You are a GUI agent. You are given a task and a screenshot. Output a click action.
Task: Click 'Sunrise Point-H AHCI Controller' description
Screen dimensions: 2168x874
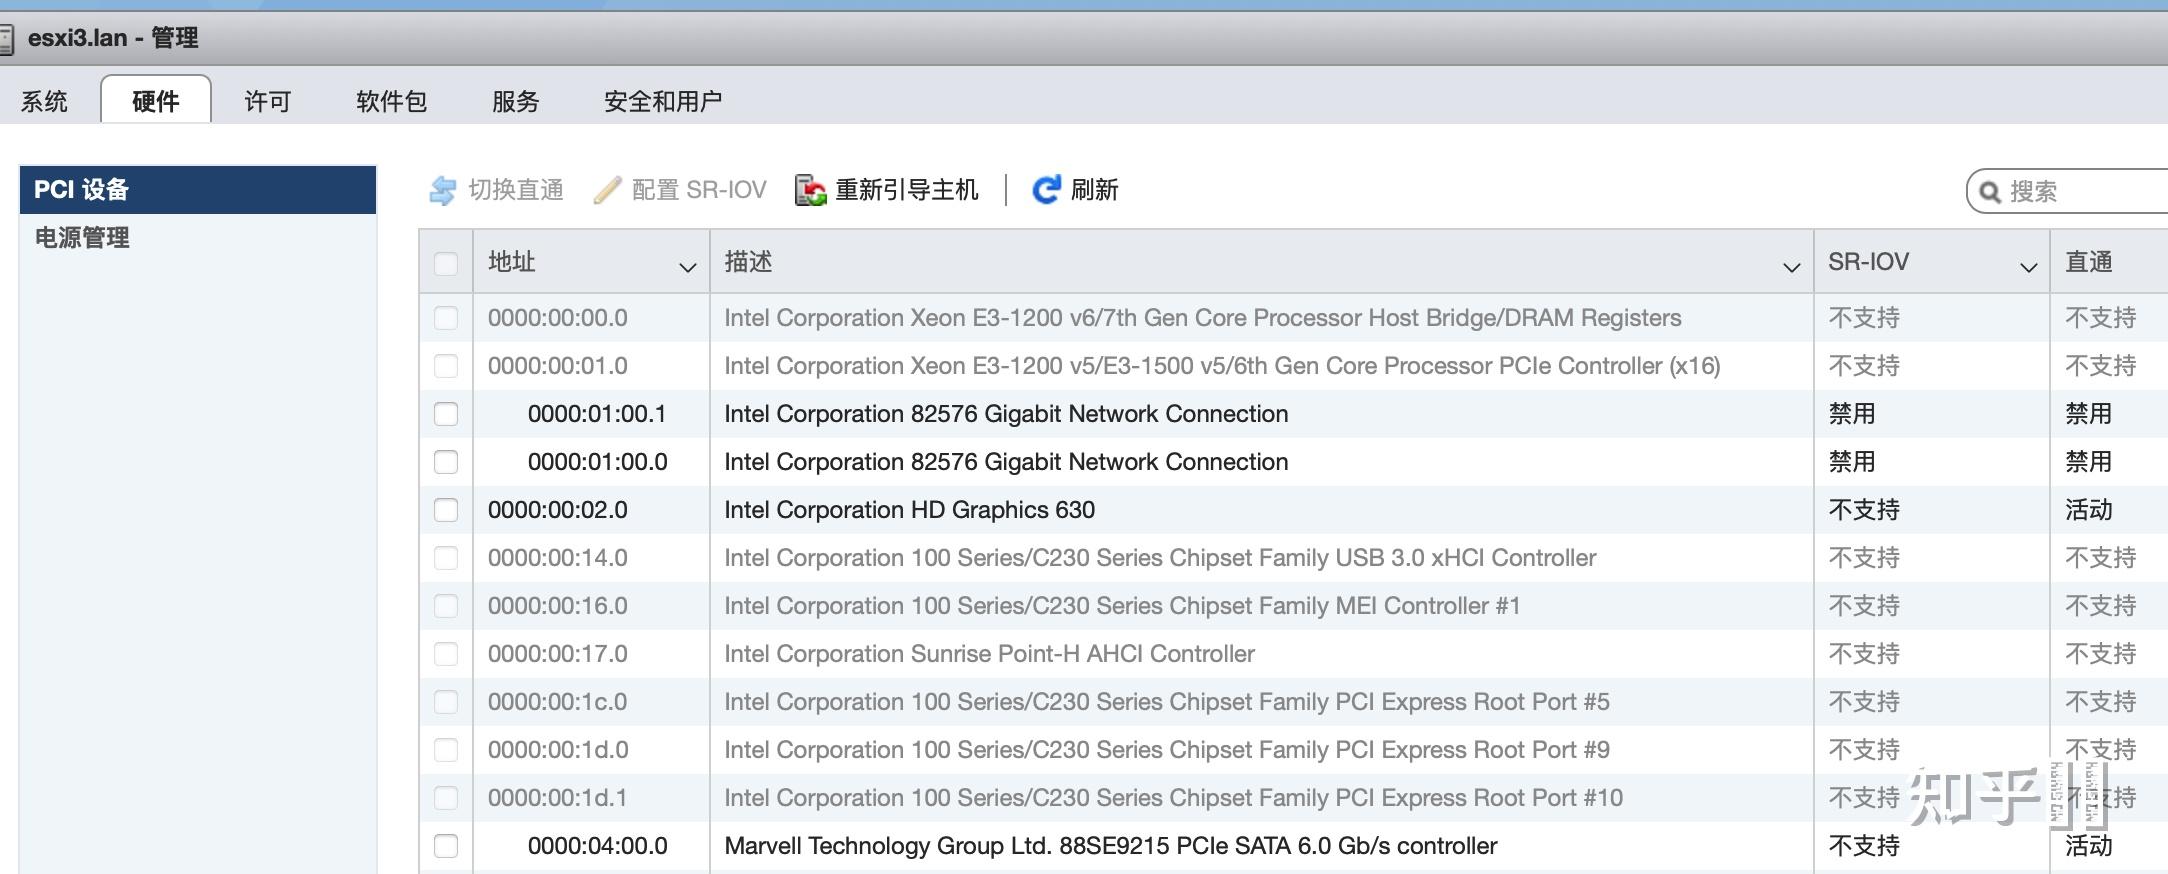[989, 654]
